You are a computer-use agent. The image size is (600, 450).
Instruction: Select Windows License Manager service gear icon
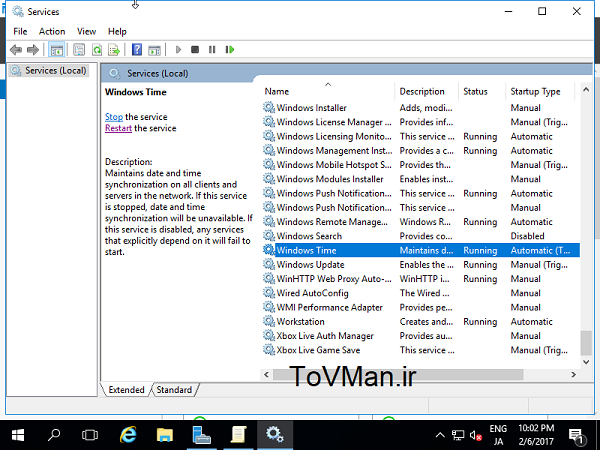point(269,122)
